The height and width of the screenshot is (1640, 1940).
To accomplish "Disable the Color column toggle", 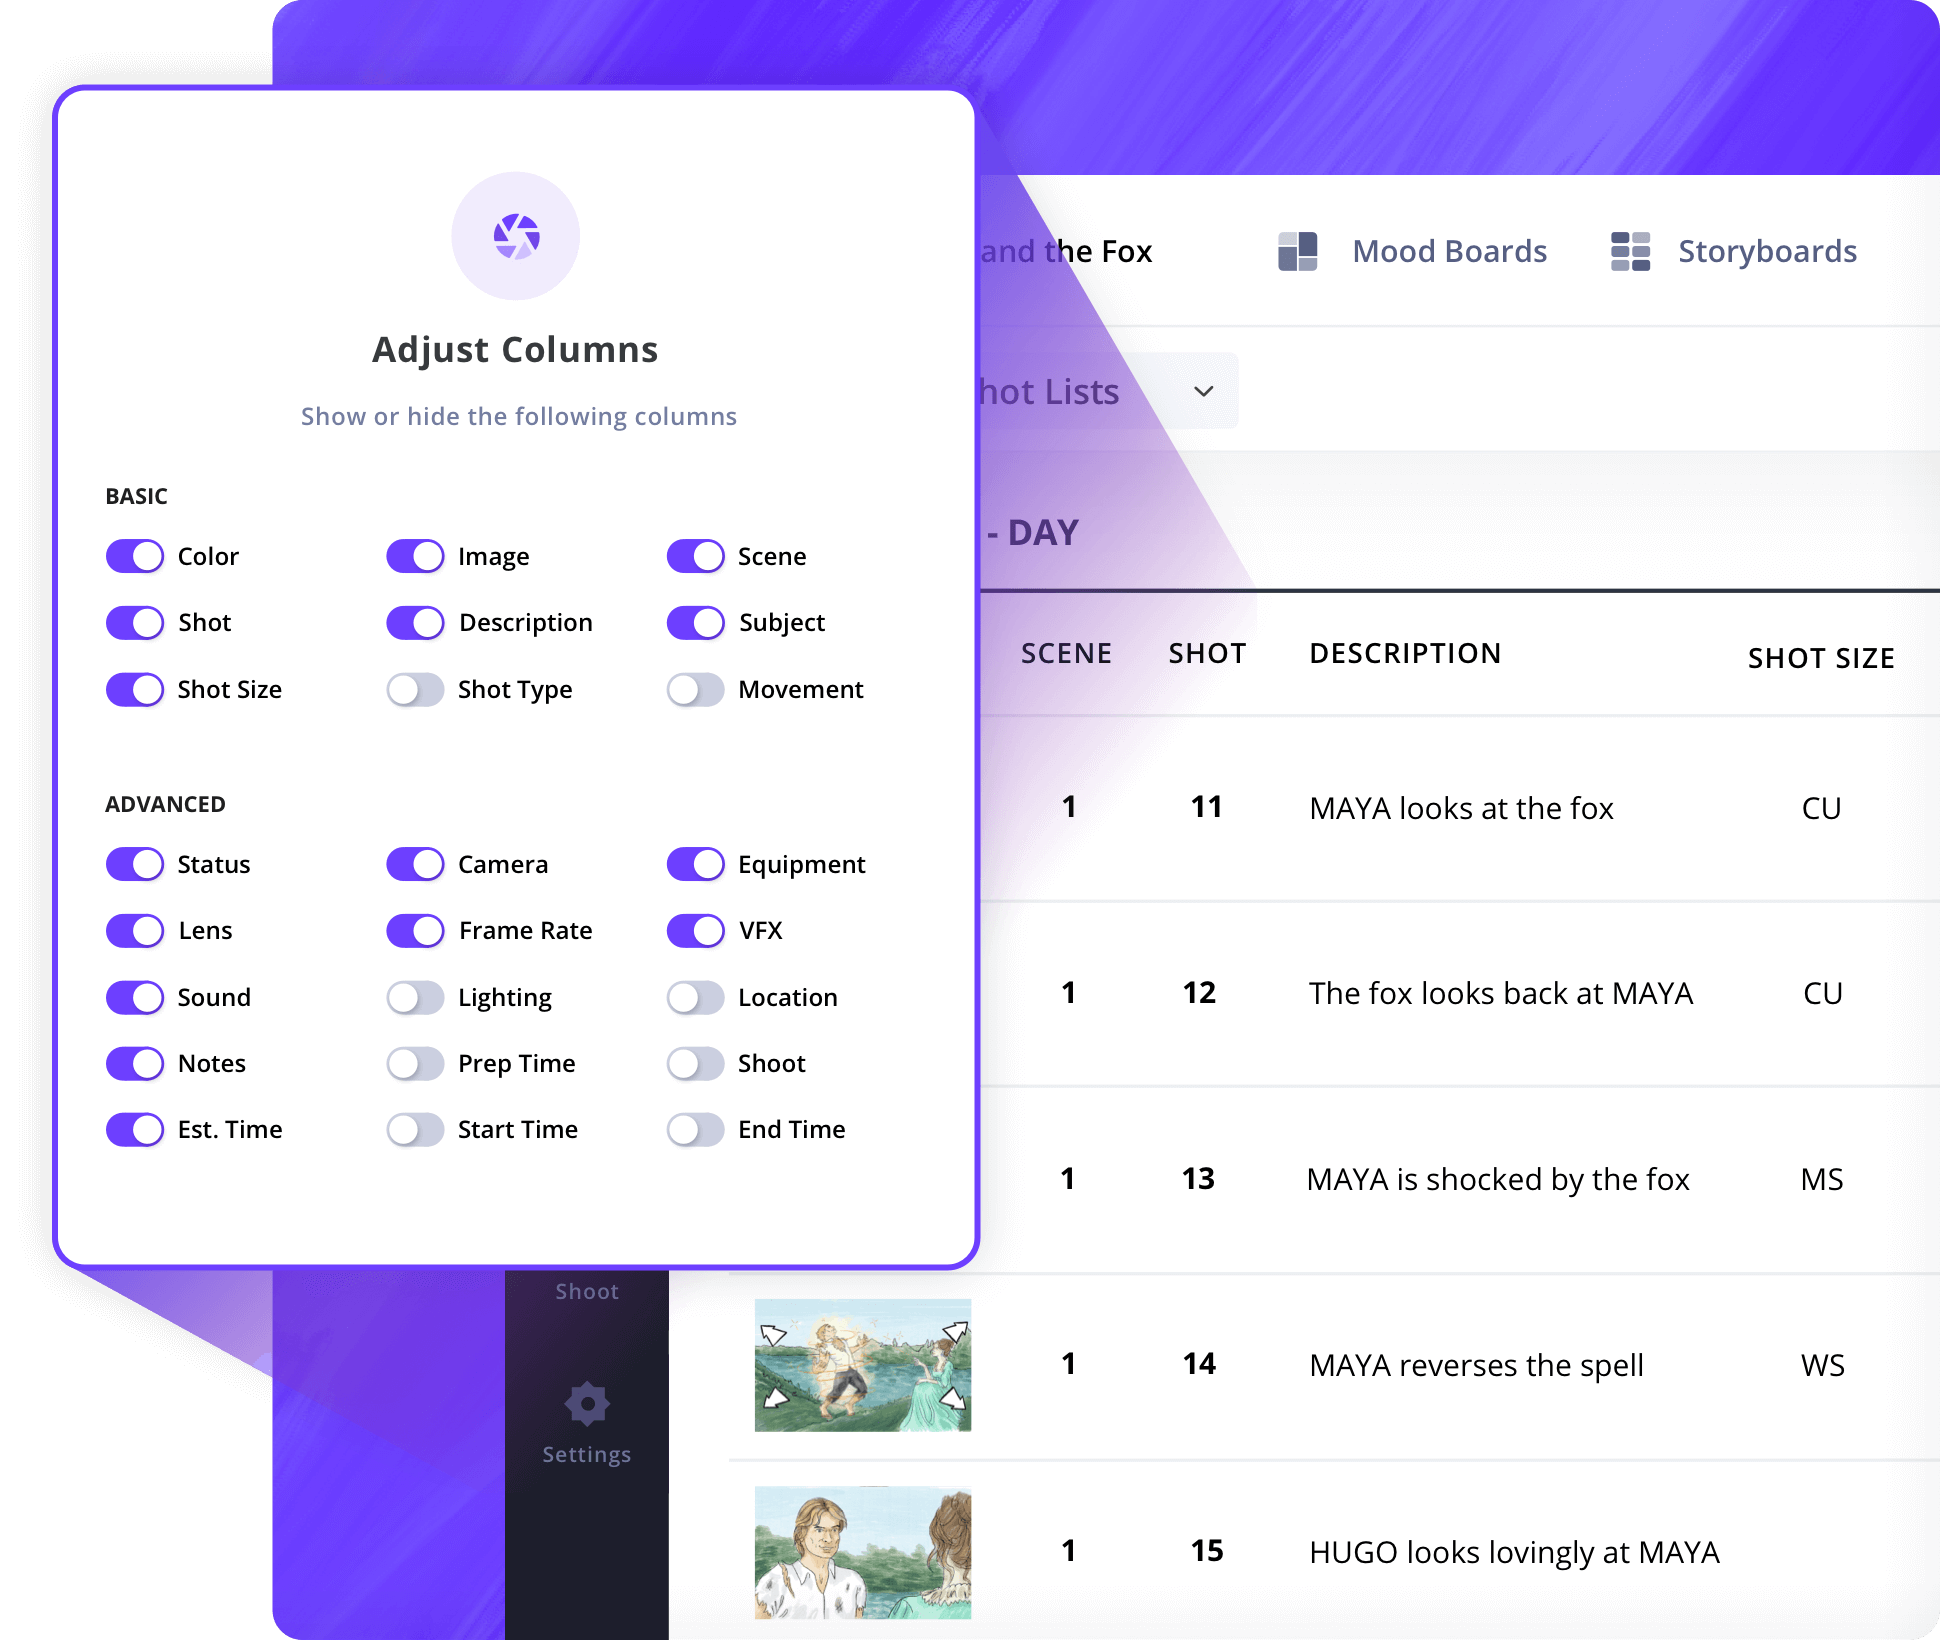I will (135, 556).
